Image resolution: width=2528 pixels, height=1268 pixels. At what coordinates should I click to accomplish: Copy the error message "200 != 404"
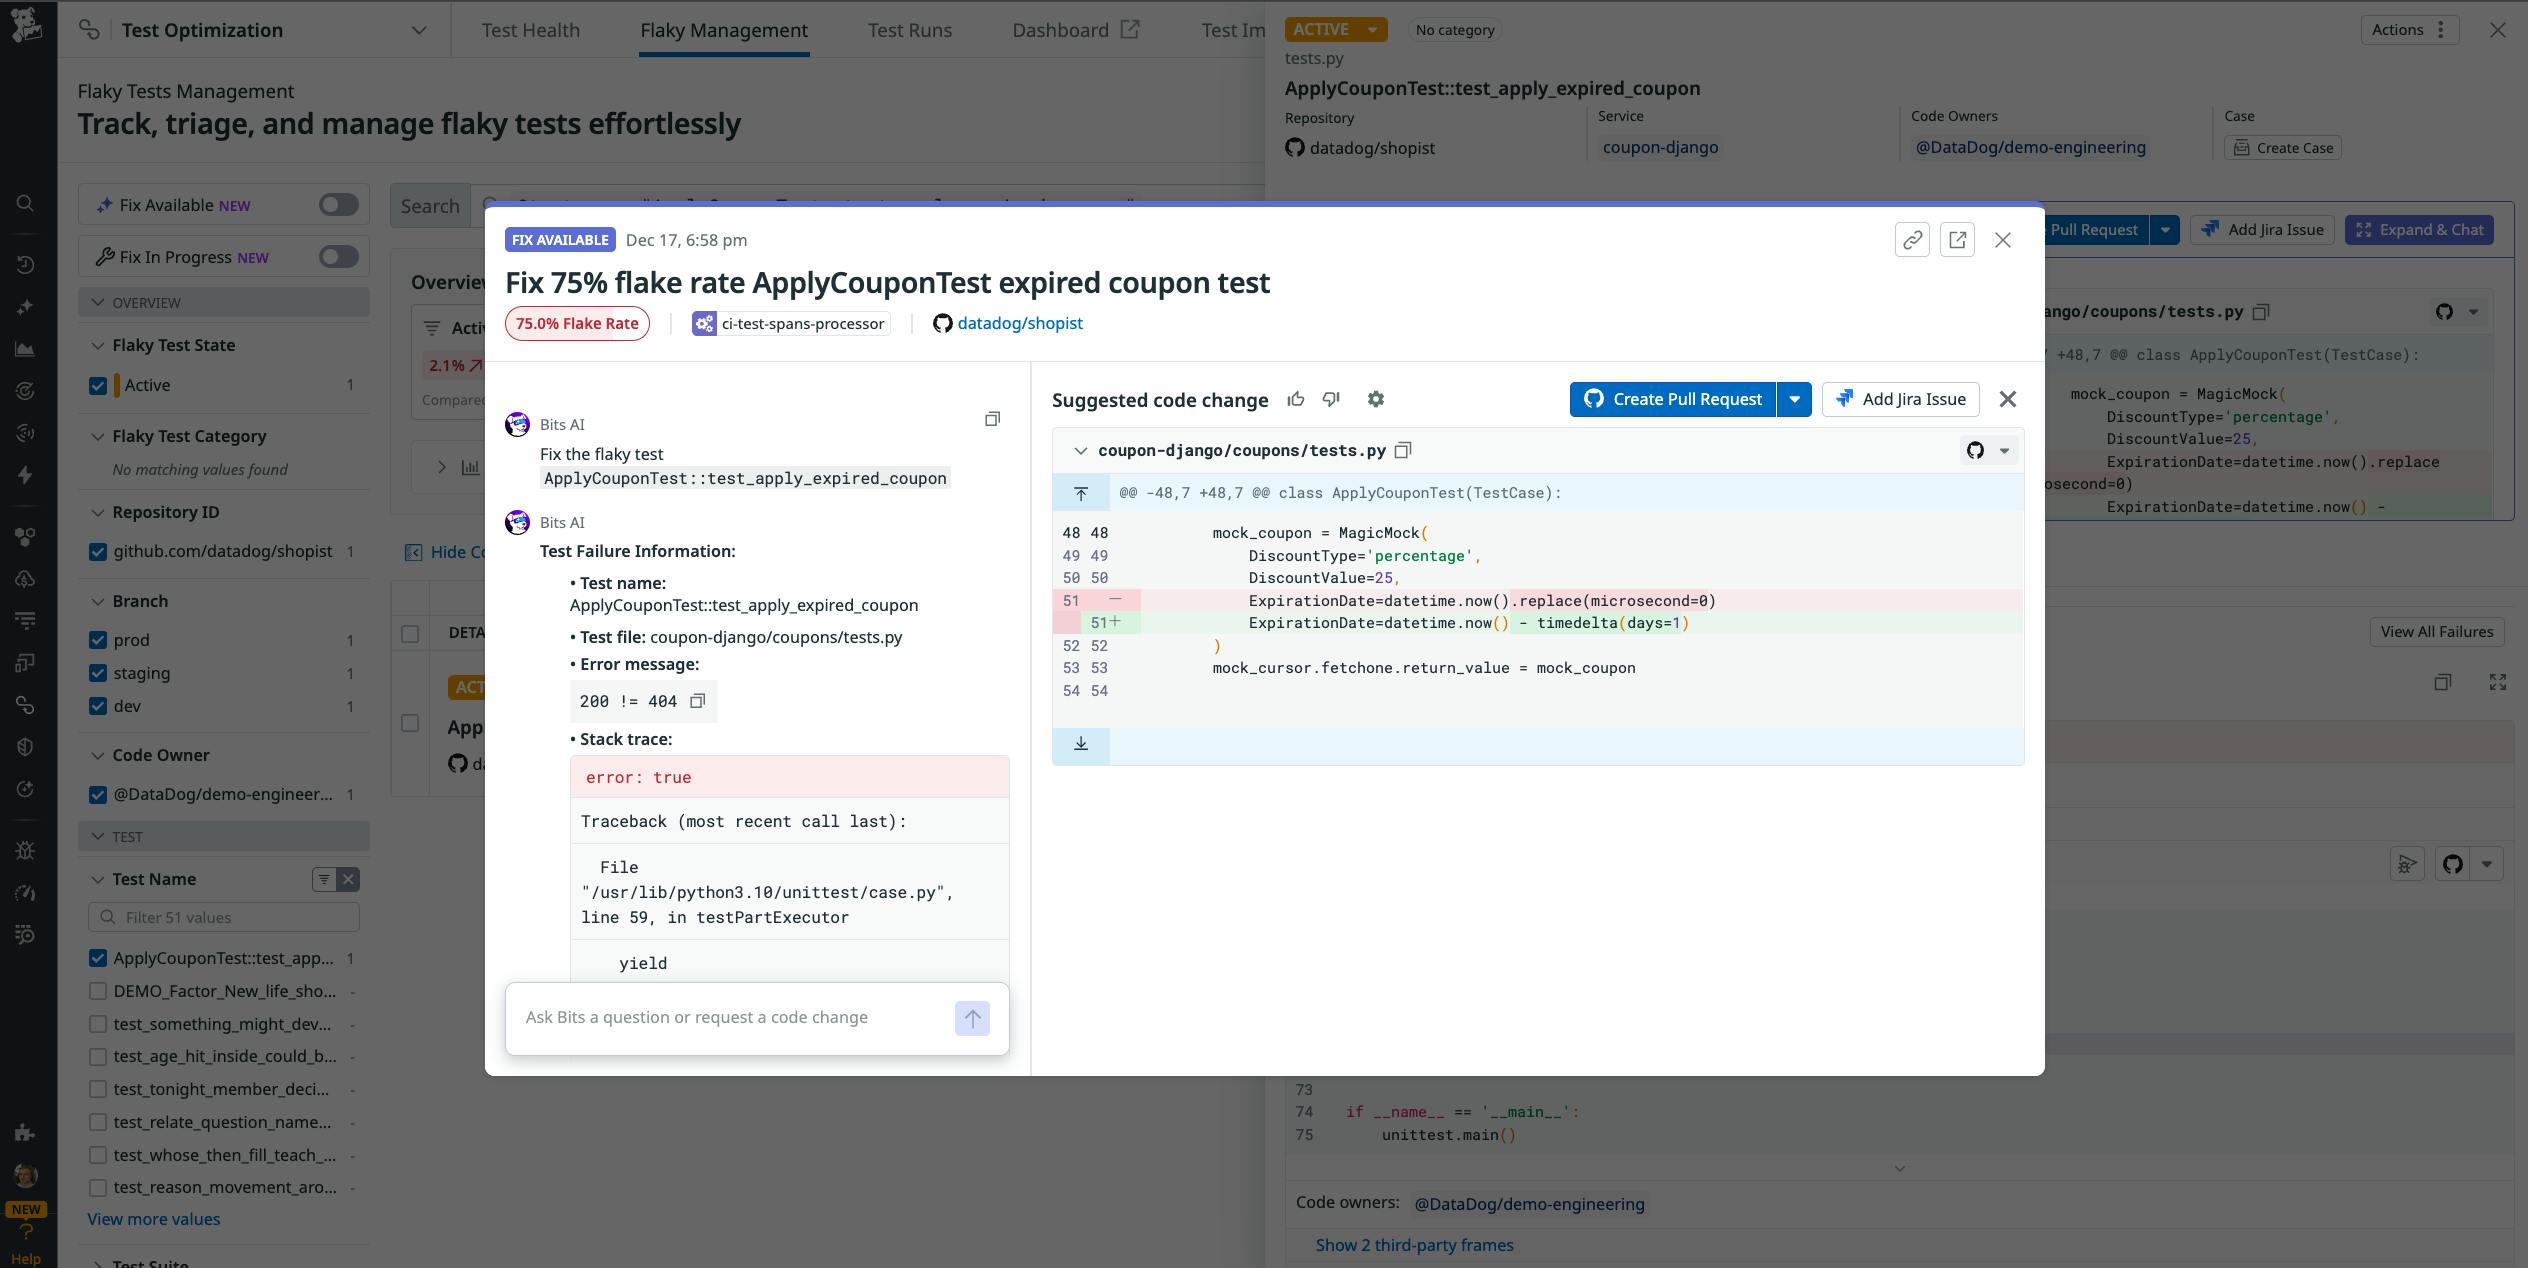click(697, 701)
